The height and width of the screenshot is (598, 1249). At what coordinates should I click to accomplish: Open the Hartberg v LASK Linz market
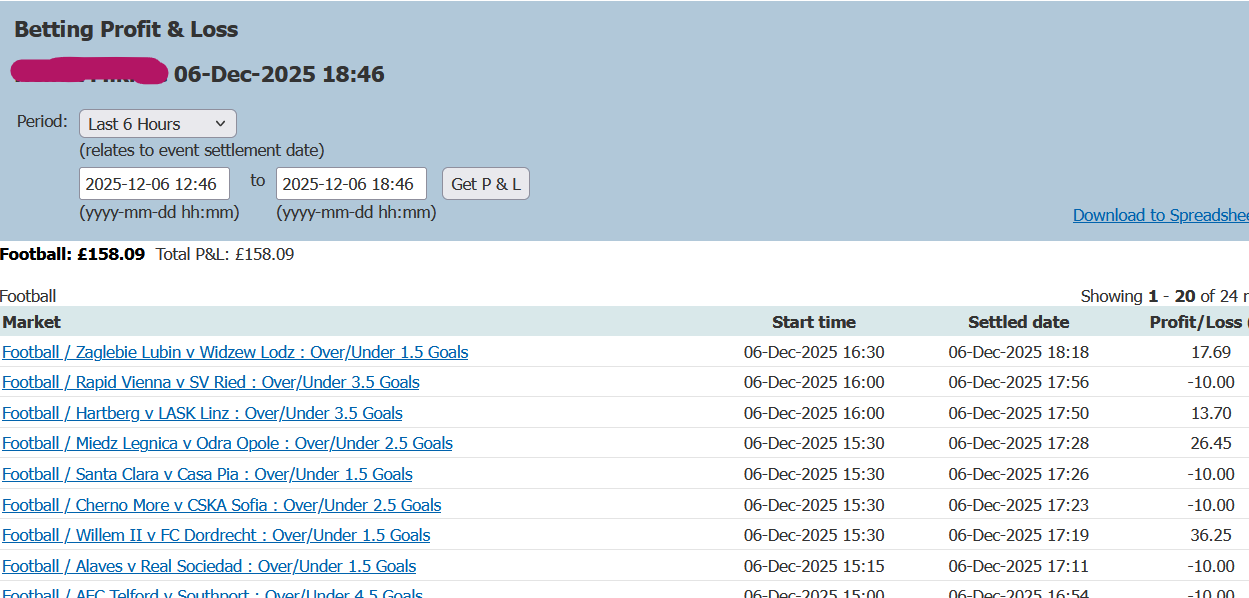201,412
